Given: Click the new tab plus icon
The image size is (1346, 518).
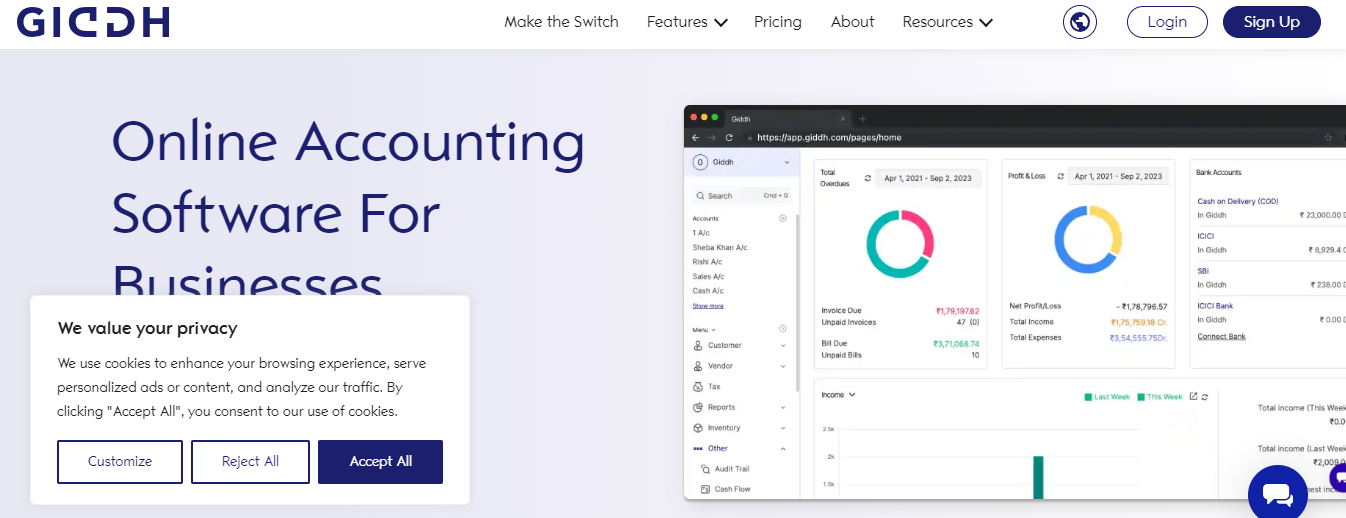Looking at the screenshot, I should (x=863, y=119).
